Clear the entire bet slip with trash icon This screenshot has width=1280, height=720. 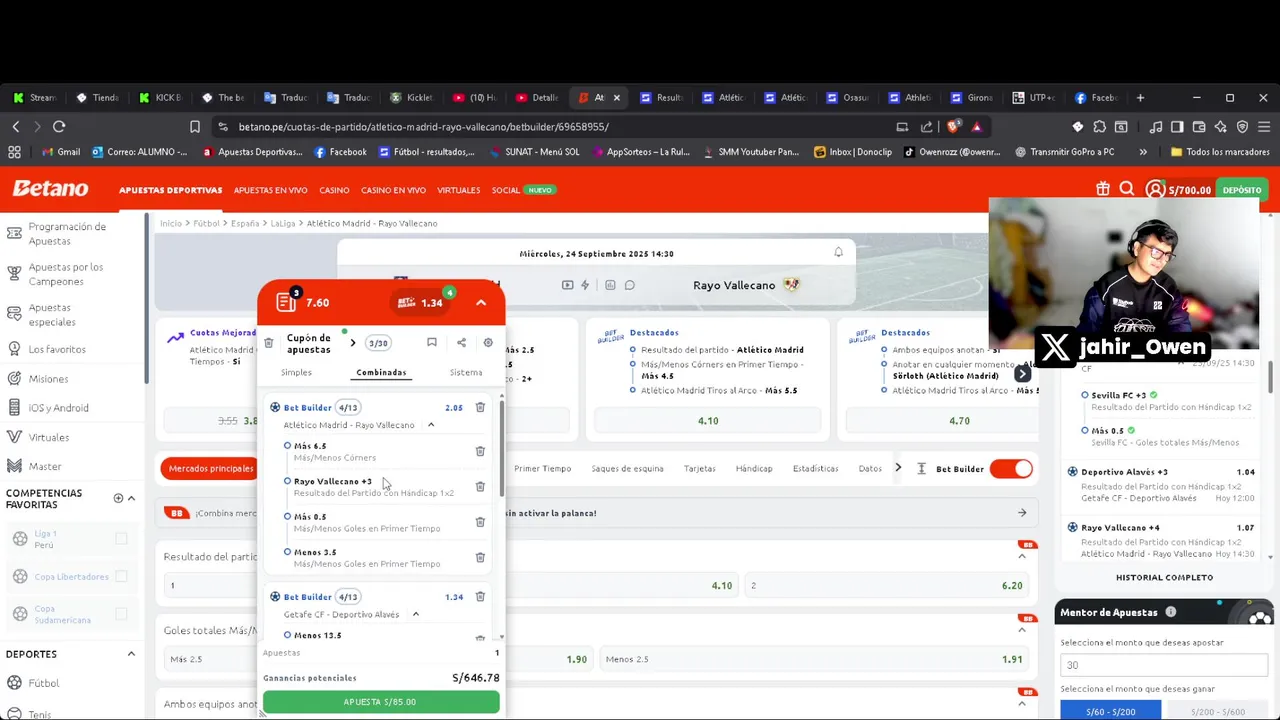268,343
